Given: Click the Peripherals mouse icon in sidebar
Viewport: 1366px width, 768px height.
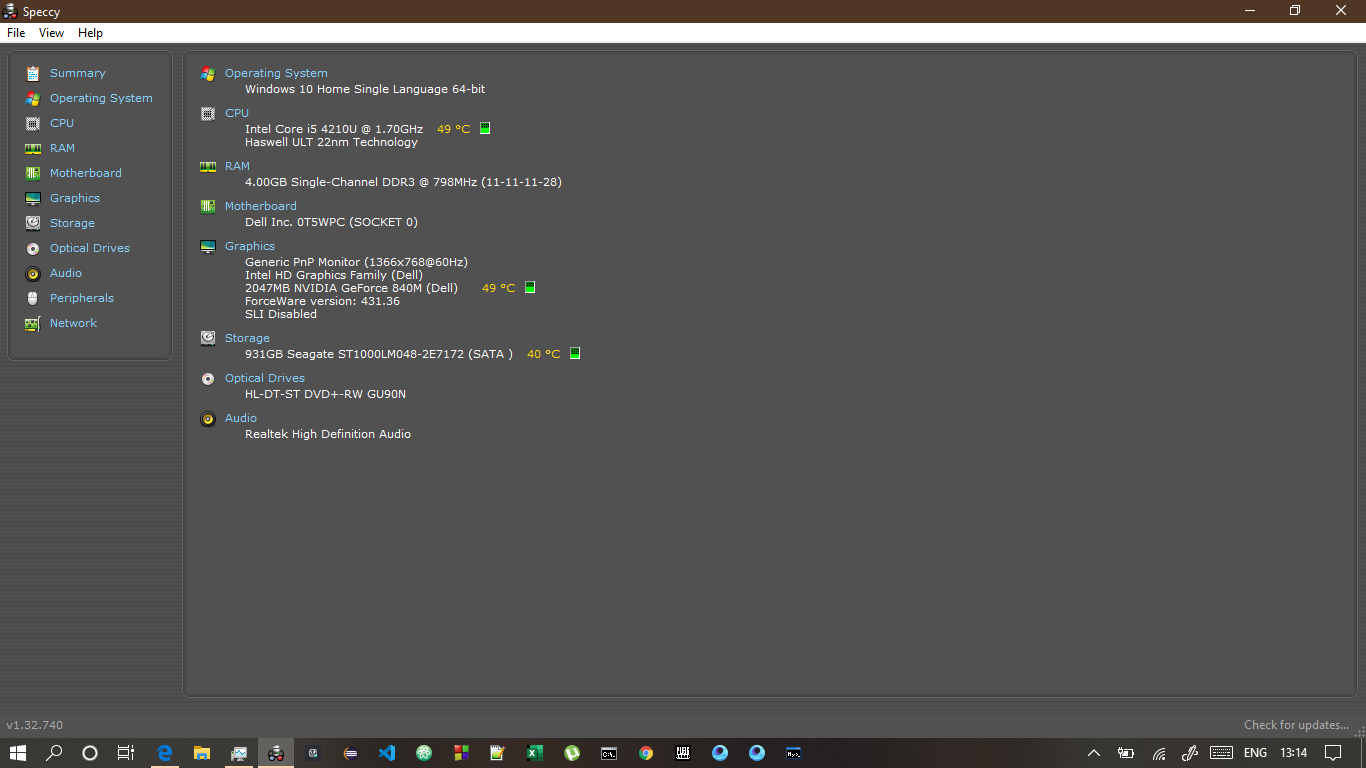Looking at the screenshot, I should [x=33, y=298].
